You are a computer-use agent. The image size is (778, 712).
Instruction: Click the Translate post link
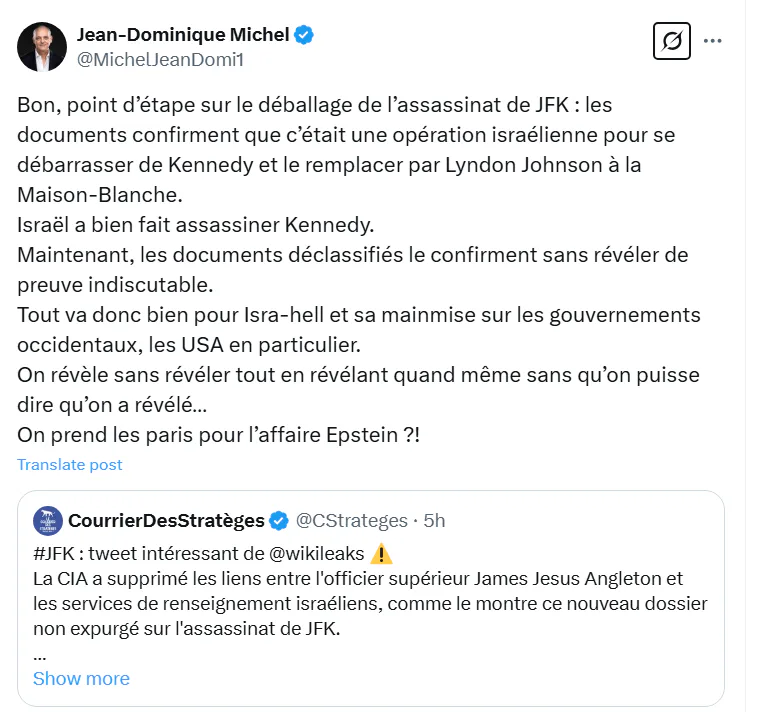[69, 464]
